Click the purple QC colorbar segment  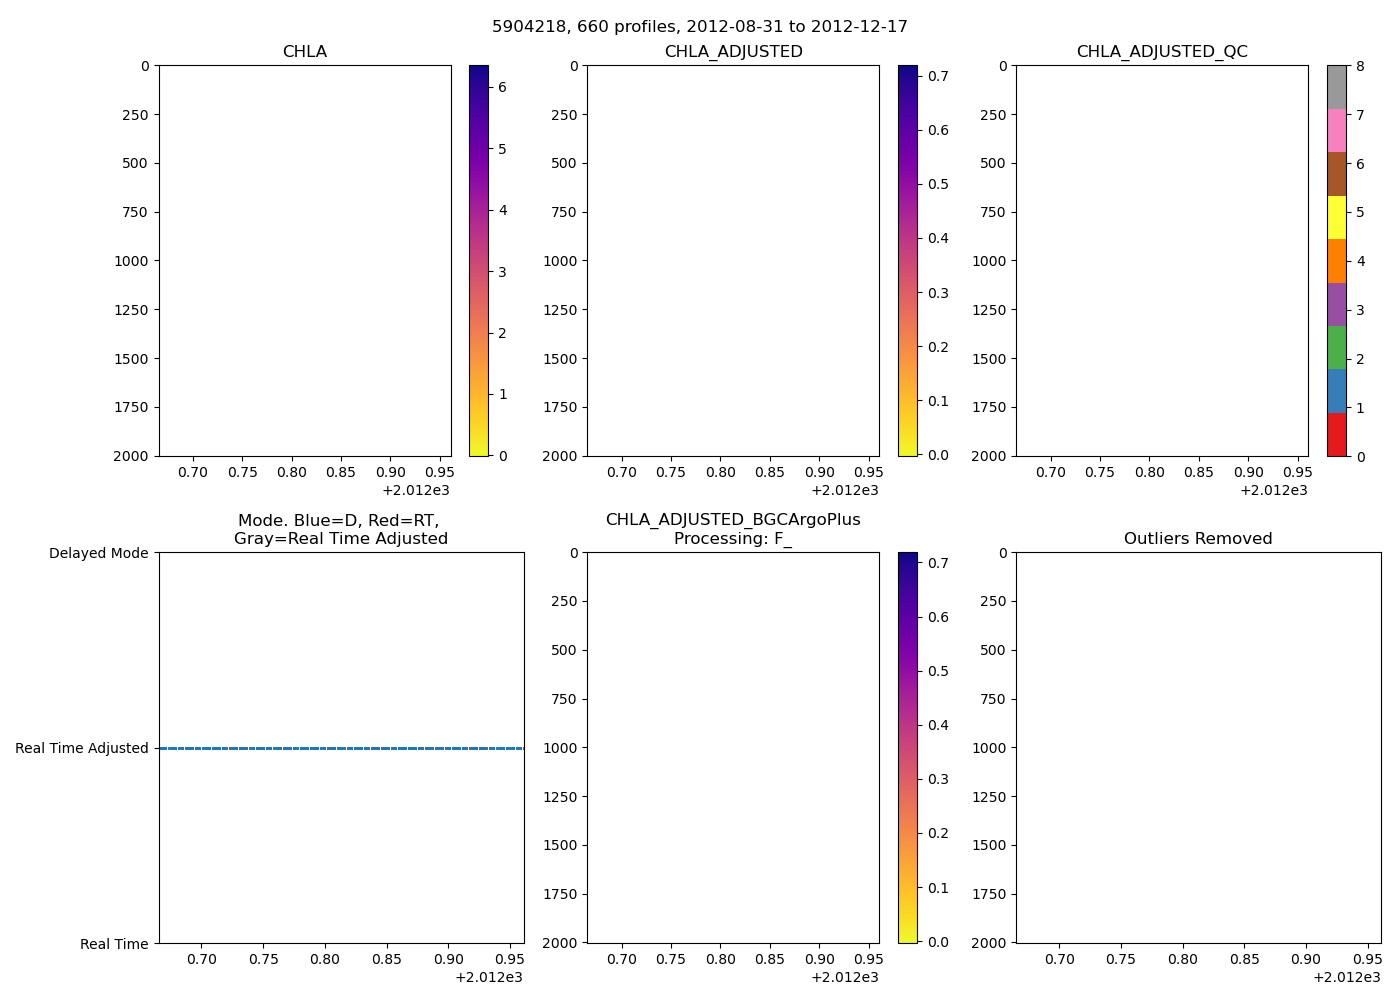point(1336,305)
